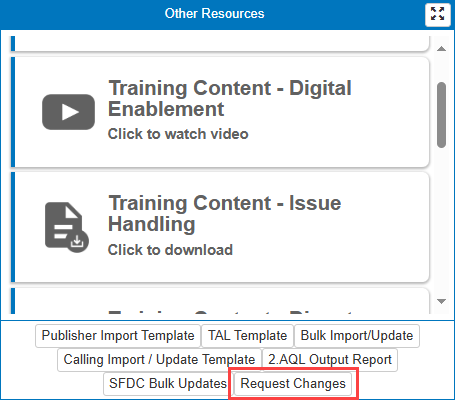Image resolution: width=456 pixels, height=400 pixels.
Task: Open Publisher Import Template
Action: pyautogui.click(x=118, y=336)
